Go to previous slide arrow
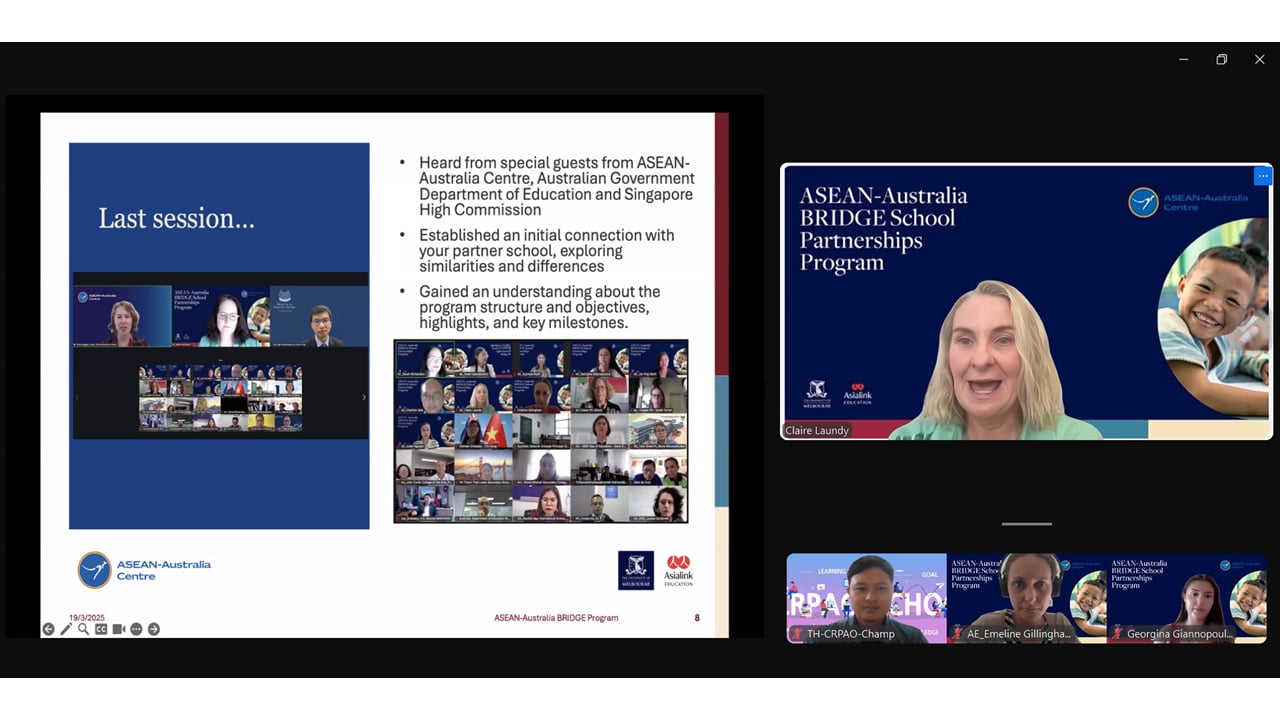The width and height of the screenshot is (1280, 720). tap(48, 629)
